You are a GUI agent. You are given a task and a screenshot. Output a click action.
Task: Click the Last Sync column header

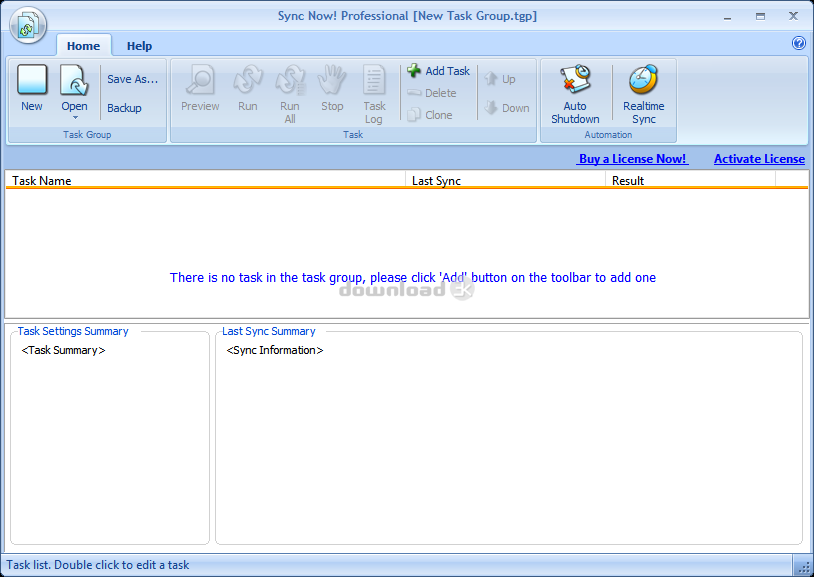(x=506, y=180)
